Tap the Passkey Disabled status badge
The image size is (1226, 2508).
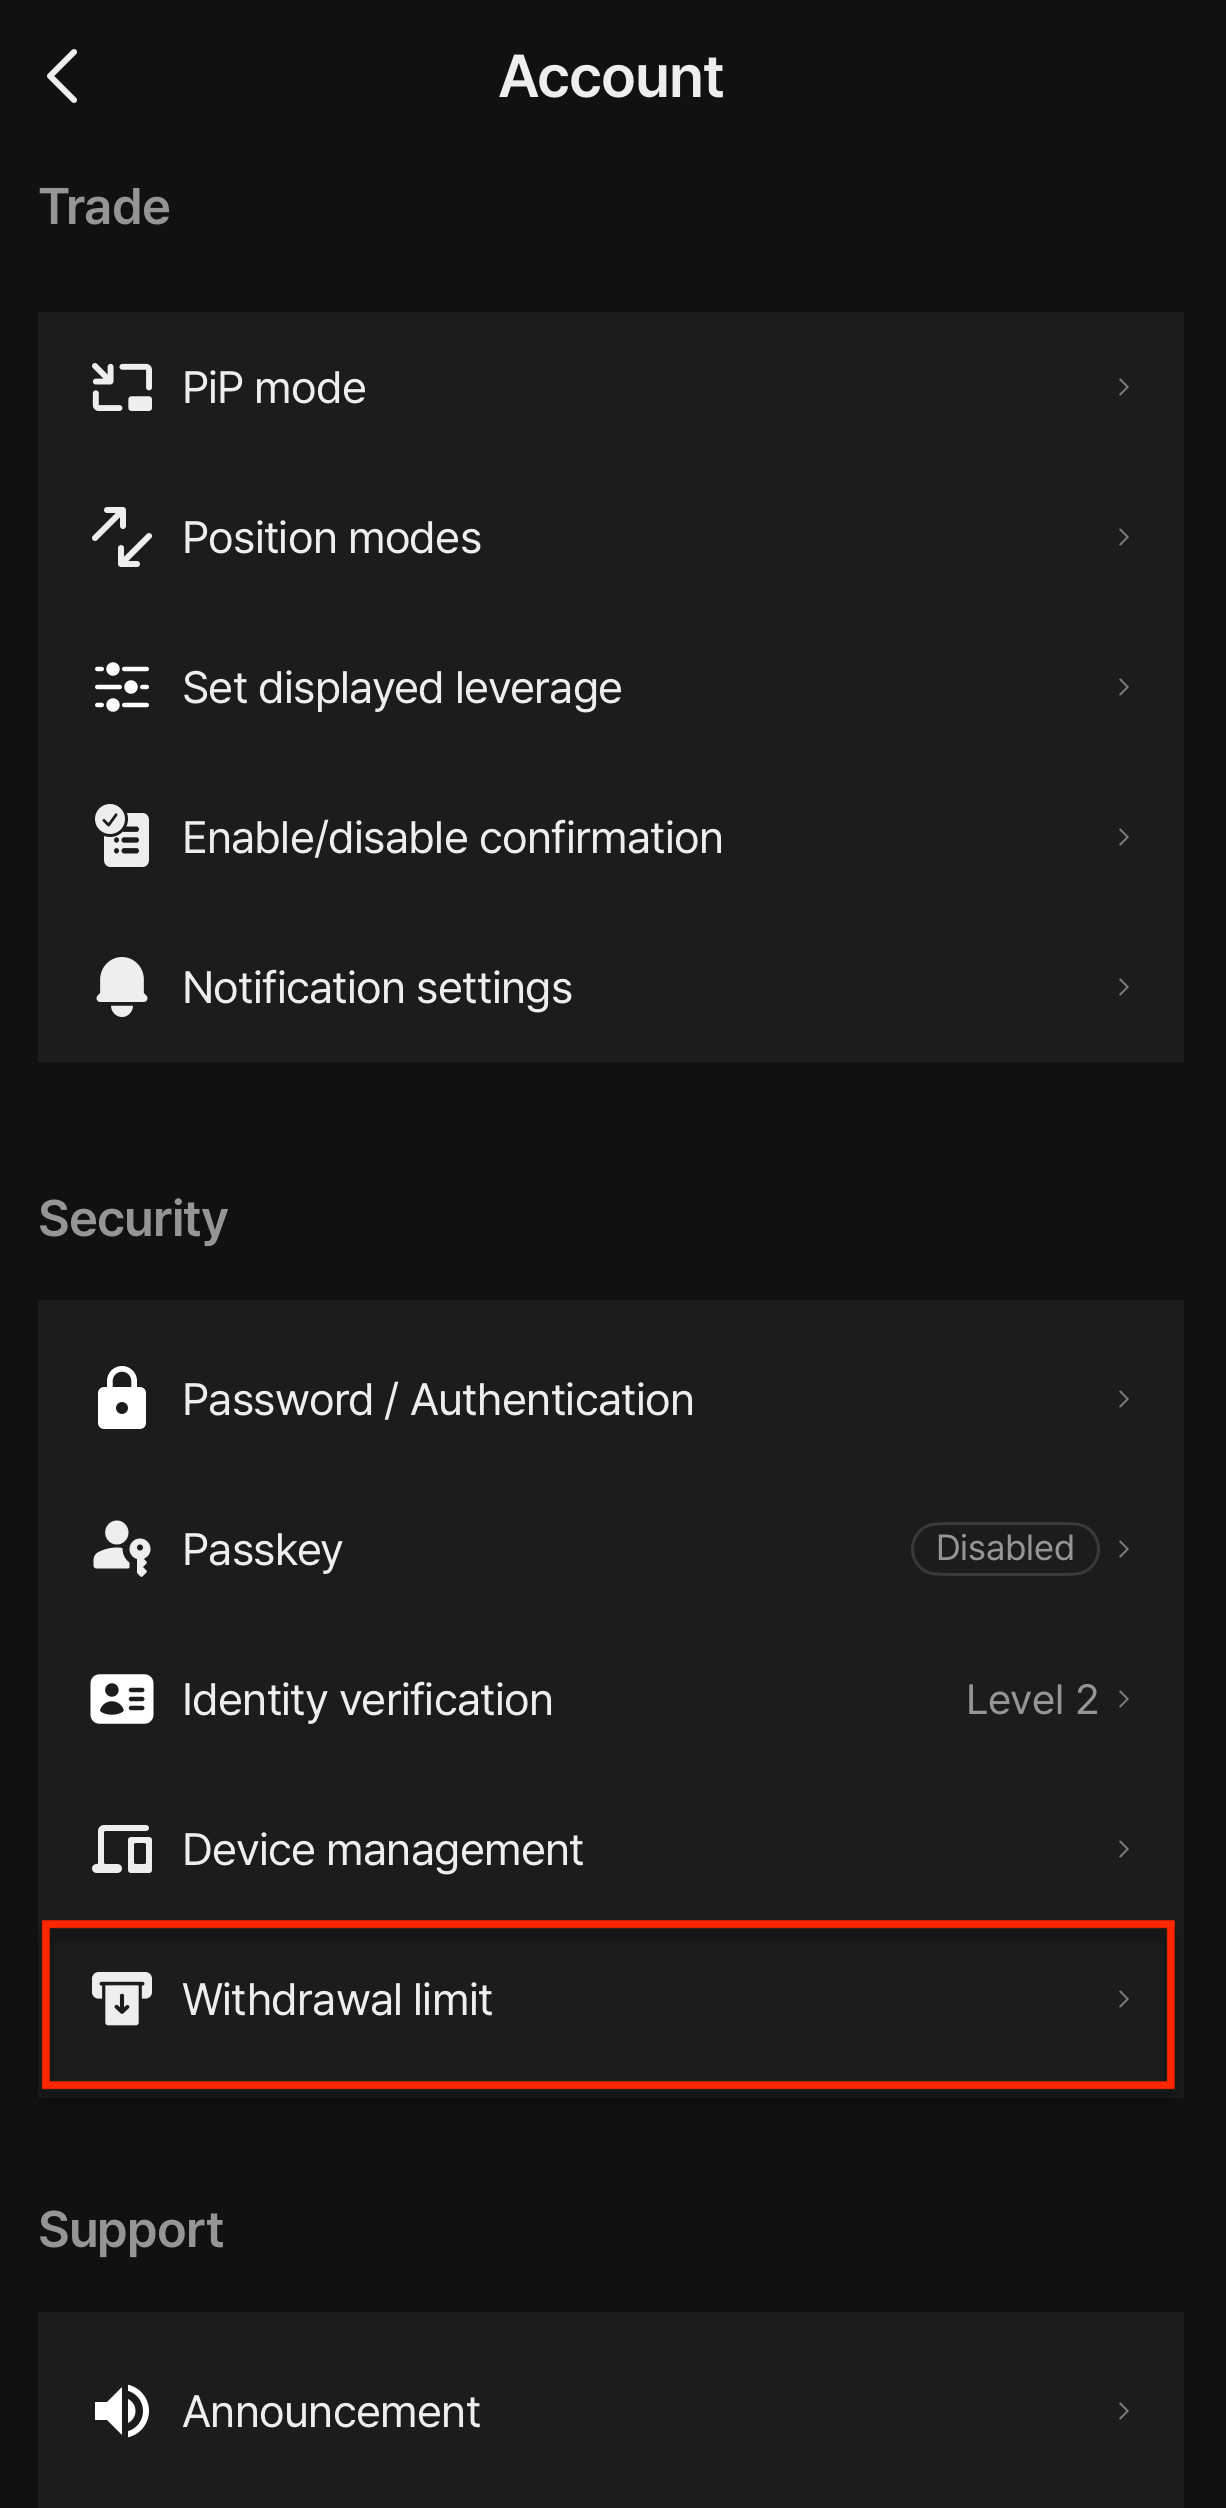1005,1548
